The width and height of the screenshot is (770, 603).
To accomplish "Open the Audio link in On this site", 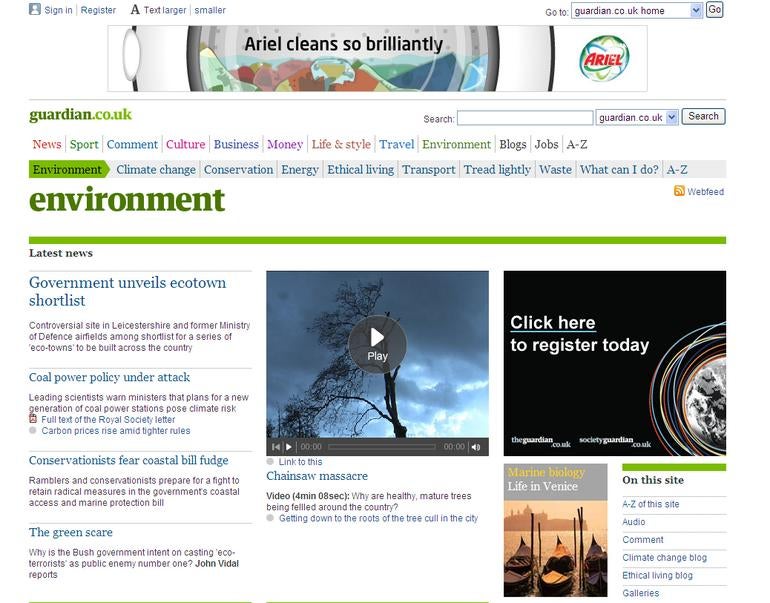I will 633,522.
